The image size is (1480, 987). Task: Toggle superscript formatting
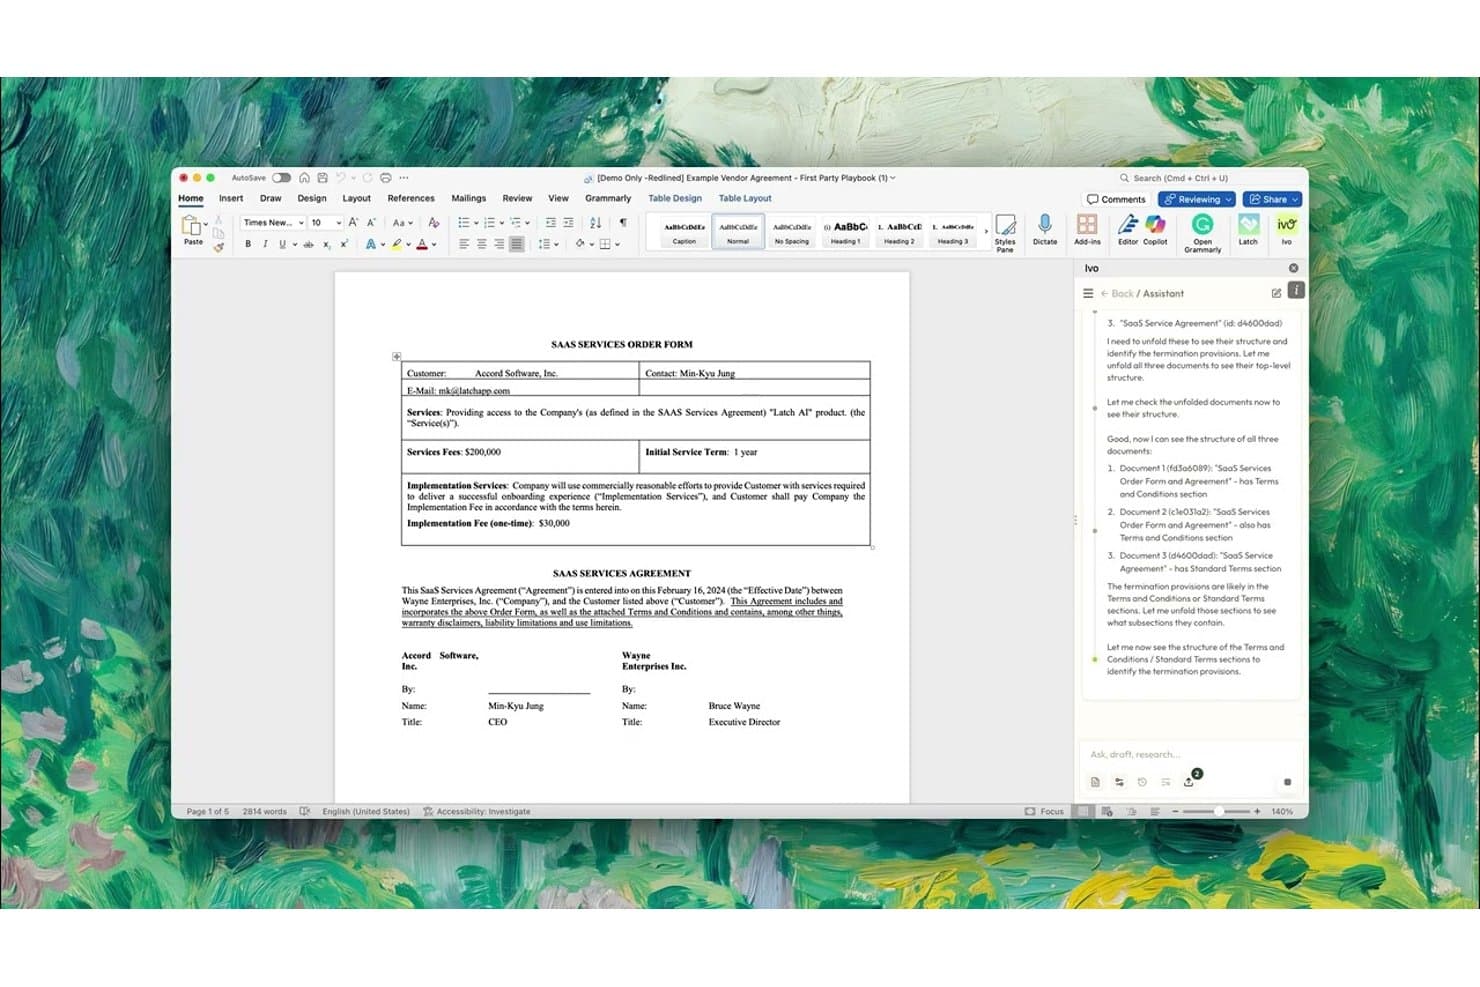(x=344, y=244)
